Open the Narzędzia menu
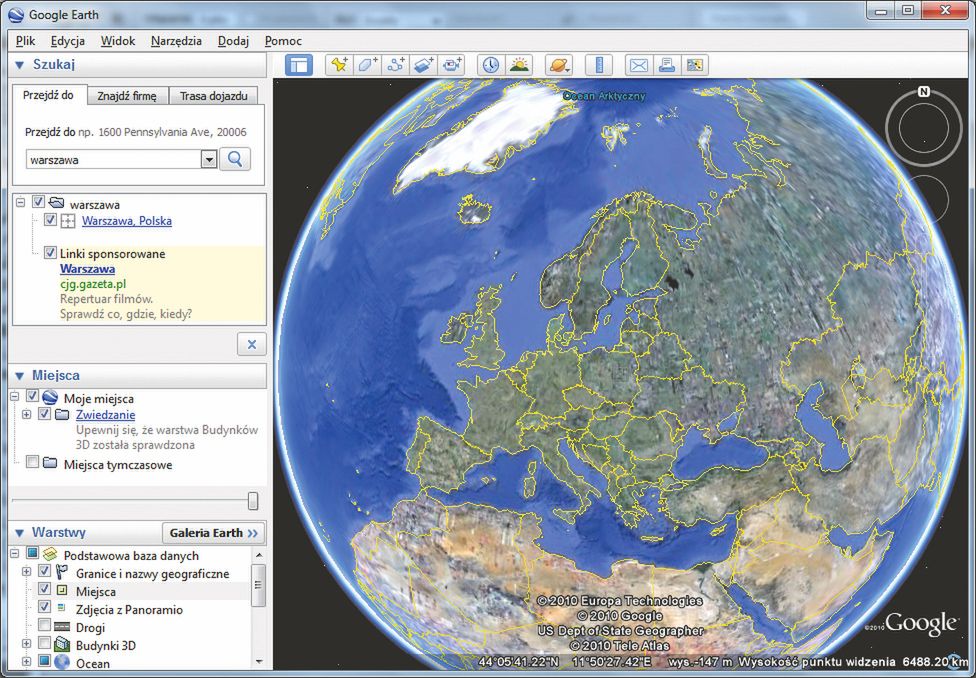The width and height of the screenshot is (976, 678). pos(176,41)
